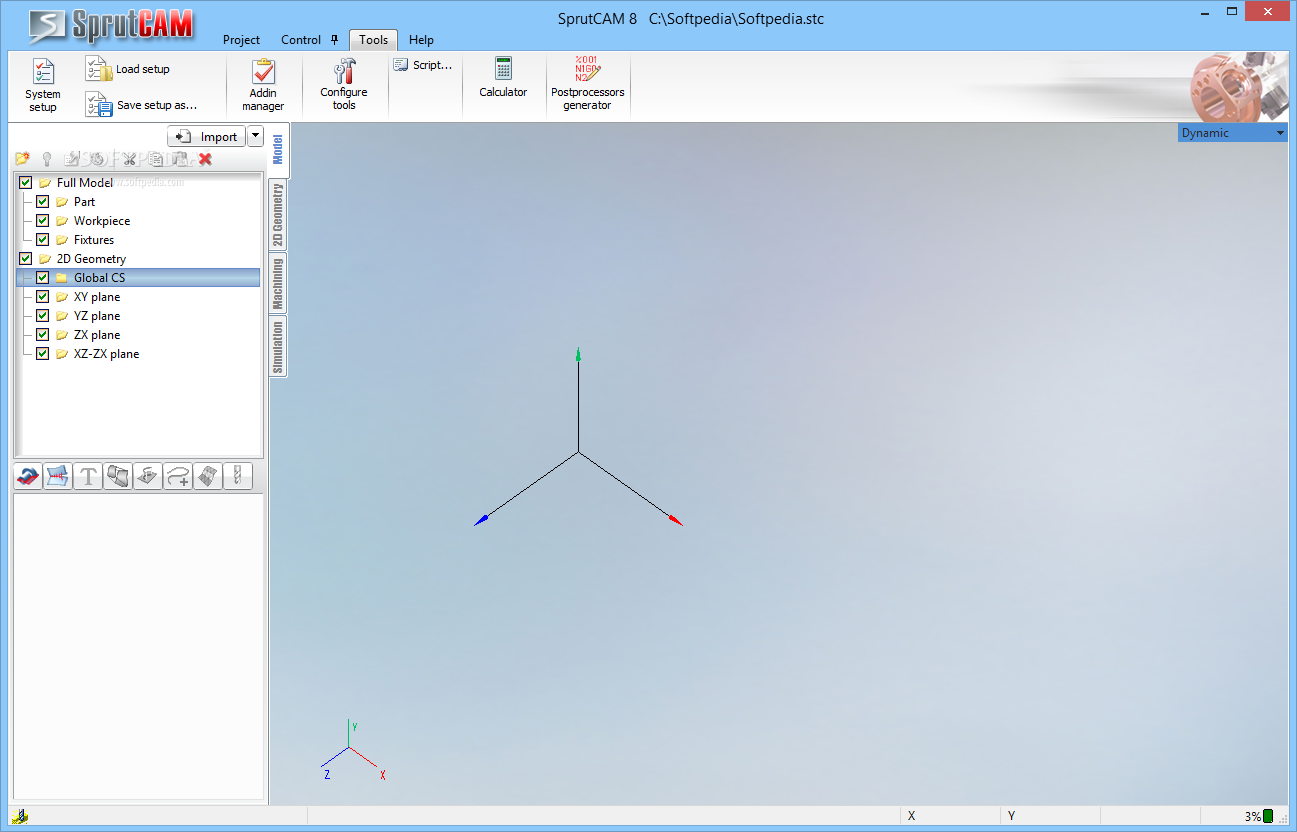Click the projection onto plane tool icon
The image size is (1297, 832).
pyautogui.click(x=148, y=477)
